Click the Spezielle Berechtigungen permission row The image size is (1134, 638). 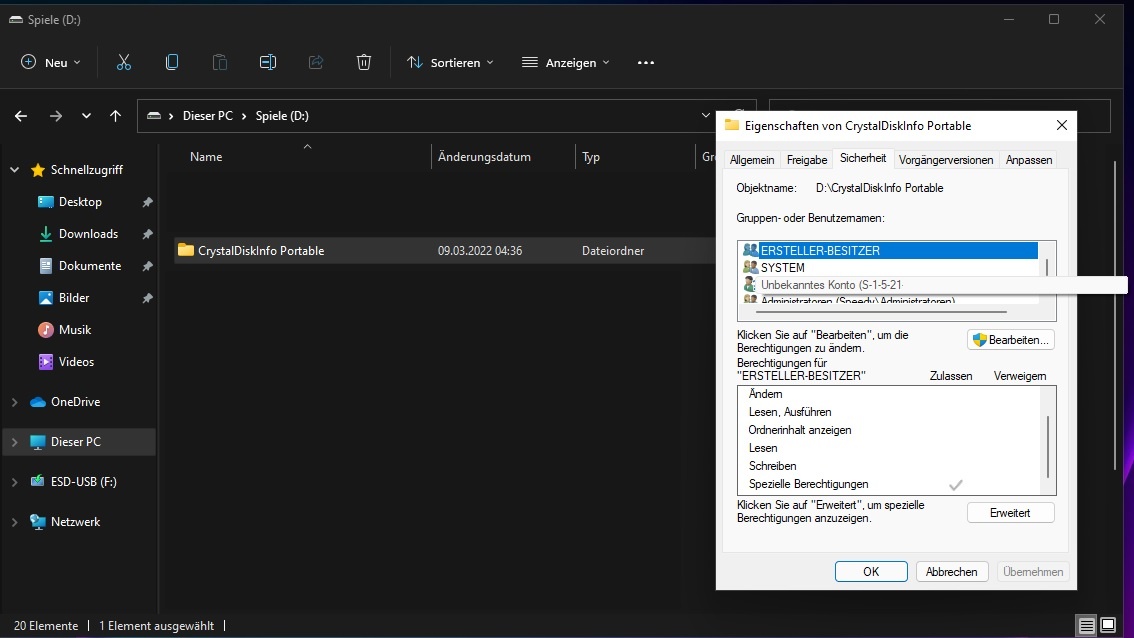click(890, 484)
